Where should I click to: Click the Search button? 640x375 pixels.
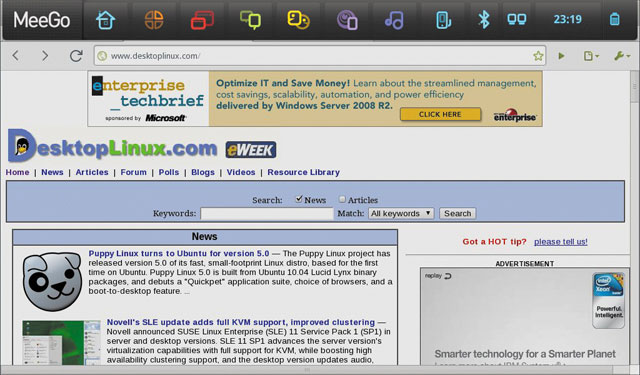pos(458,213)
